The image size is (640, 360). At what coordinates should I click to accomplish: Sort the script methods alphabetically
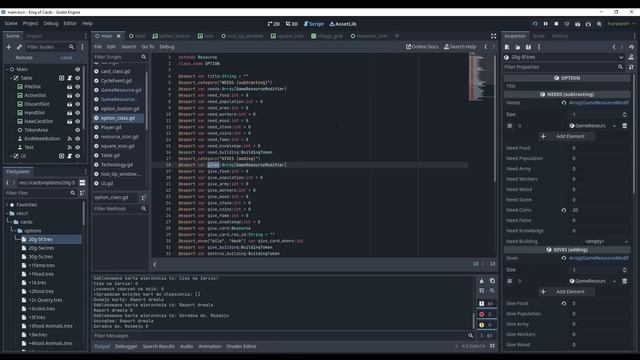coord(144,198)
